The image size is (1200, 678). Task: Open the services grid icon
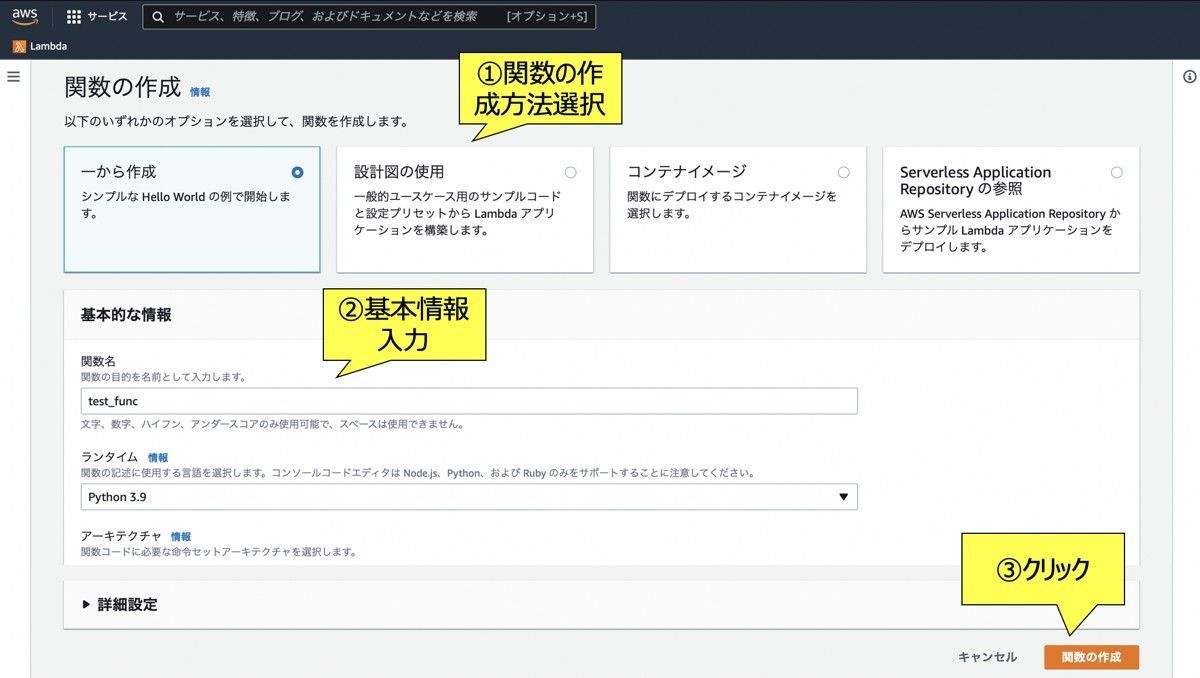pyautogui.click(x=72, y=16)
